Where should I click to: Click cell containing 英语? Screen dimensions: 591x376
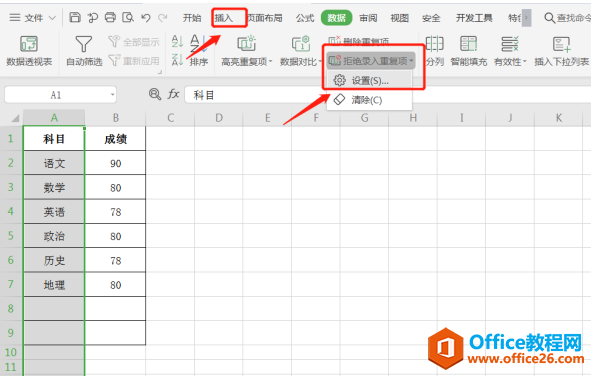point(54,211)
